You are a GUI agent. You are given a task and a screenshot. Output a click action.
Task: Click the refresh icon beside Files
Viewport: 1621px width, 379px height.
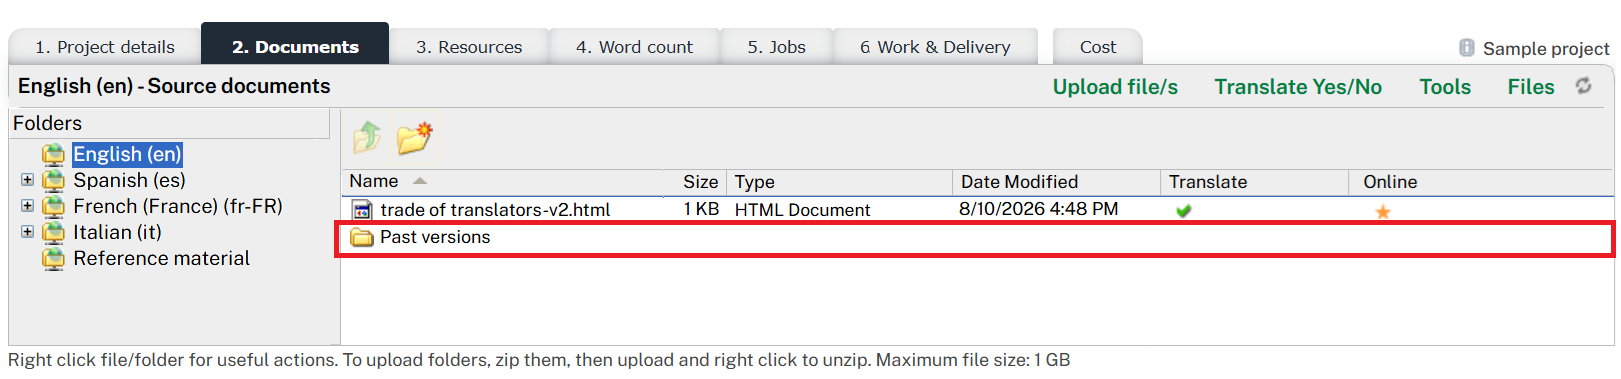coord(1583,86)
